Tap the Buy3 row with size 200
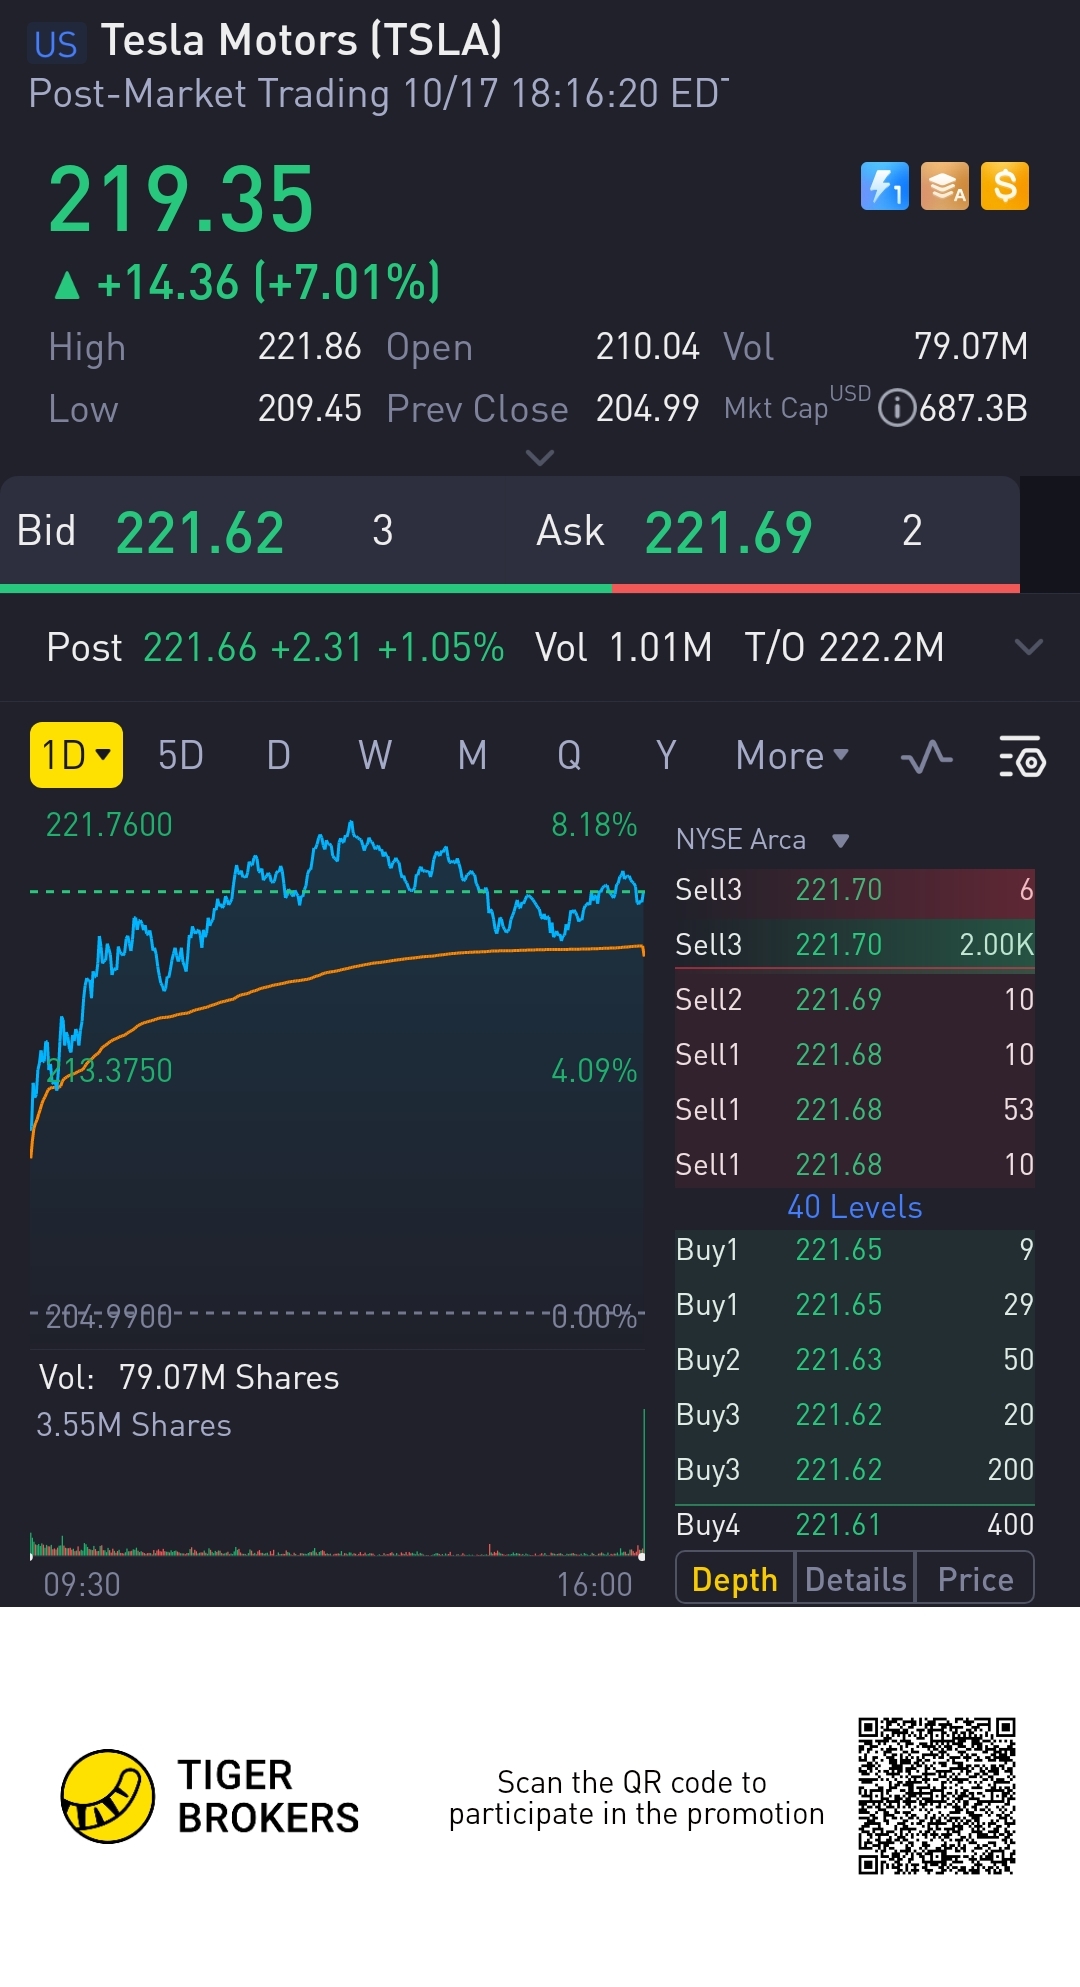Viewport: 1080px width, 1987px height. coord(855,1469)
